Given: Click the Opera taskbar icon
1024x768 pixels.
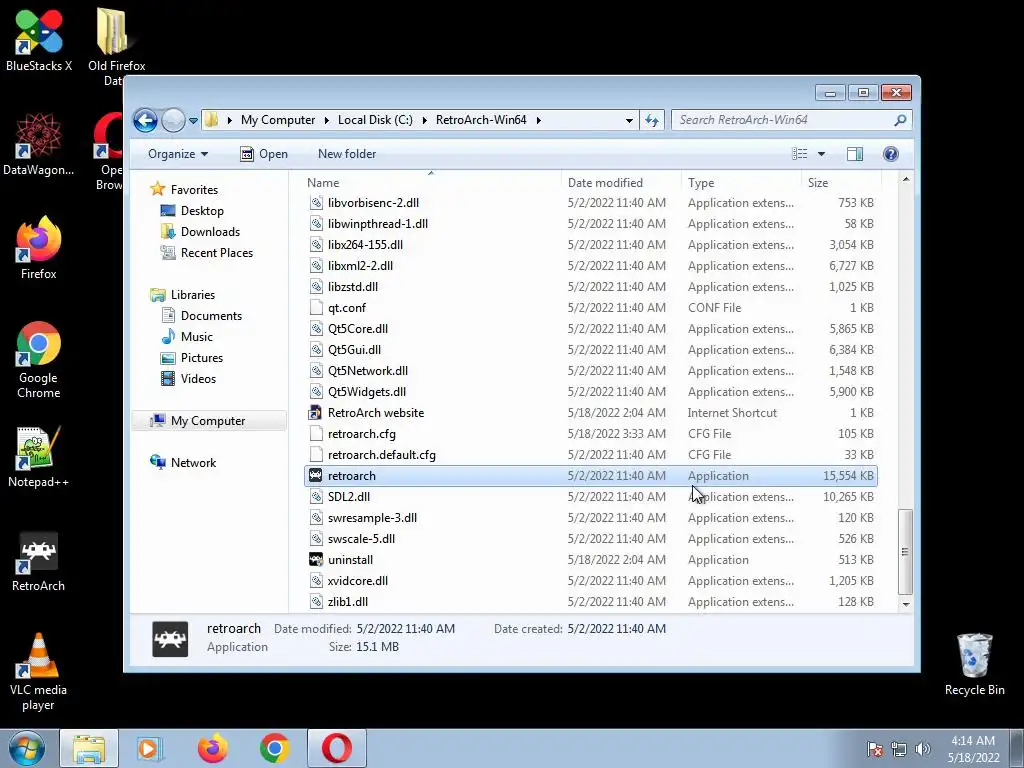Looking at the screenshot, I should pos(336,748).
